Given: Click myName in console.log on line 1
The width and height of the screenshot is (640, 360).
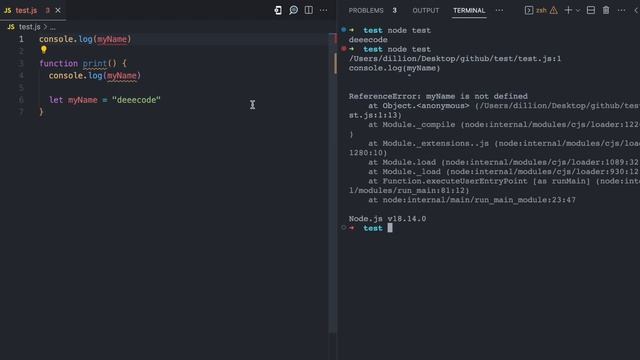Looking at the screenshot, I should tap(112, 39).
